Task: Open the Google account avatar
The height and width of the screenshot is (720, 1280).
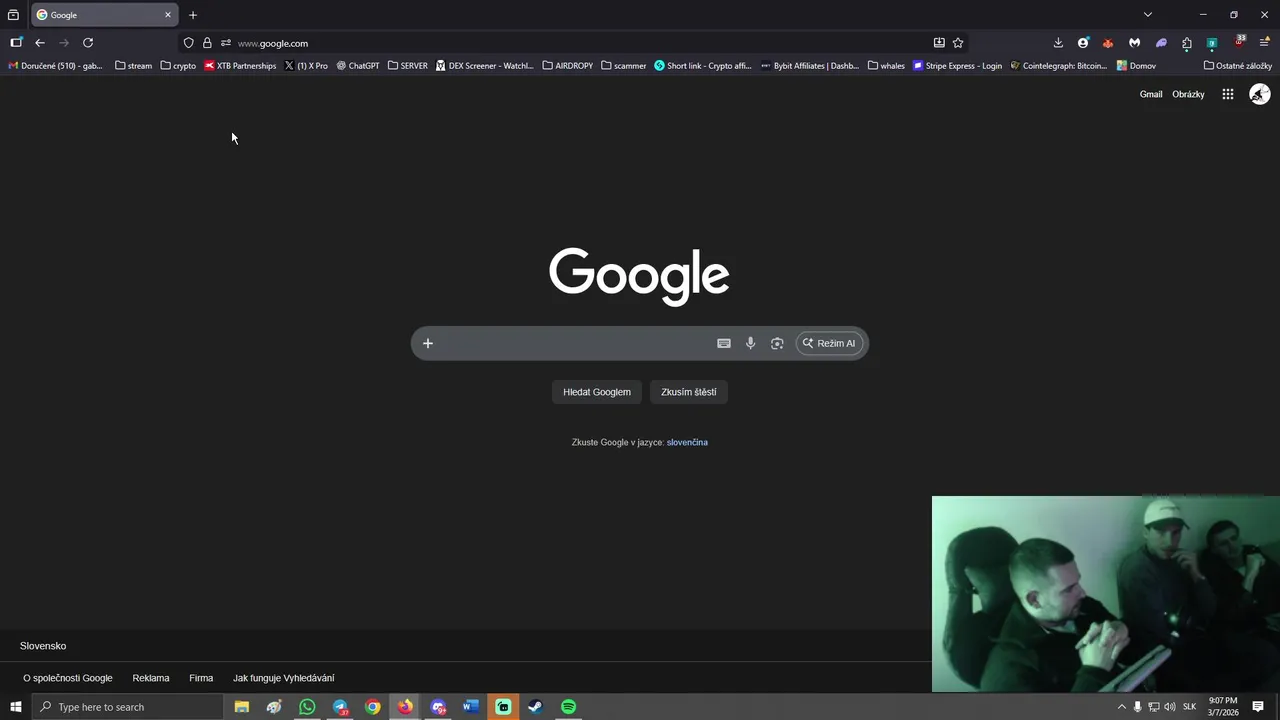Action: (x=1260, y=94)
